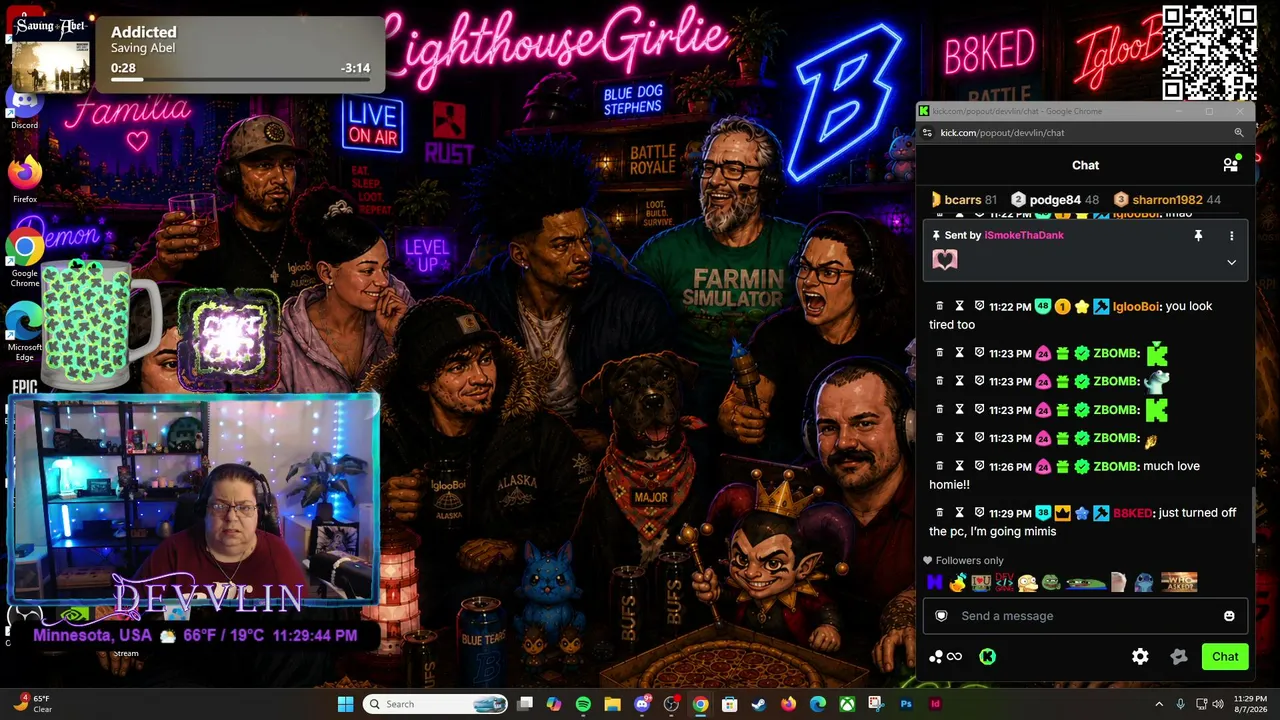Open the badge icon beside the settings gear
Image resolution: width=1280 pixels, height=720 pixels.
pos(1179,656)
